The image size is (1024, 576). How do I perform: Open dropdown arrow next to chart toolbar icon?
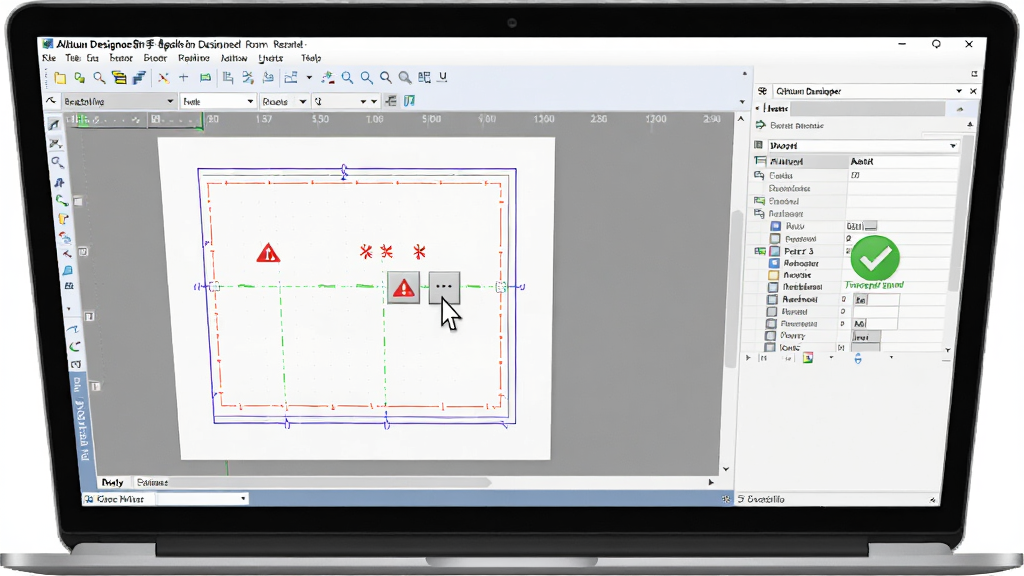coord(308,78)
